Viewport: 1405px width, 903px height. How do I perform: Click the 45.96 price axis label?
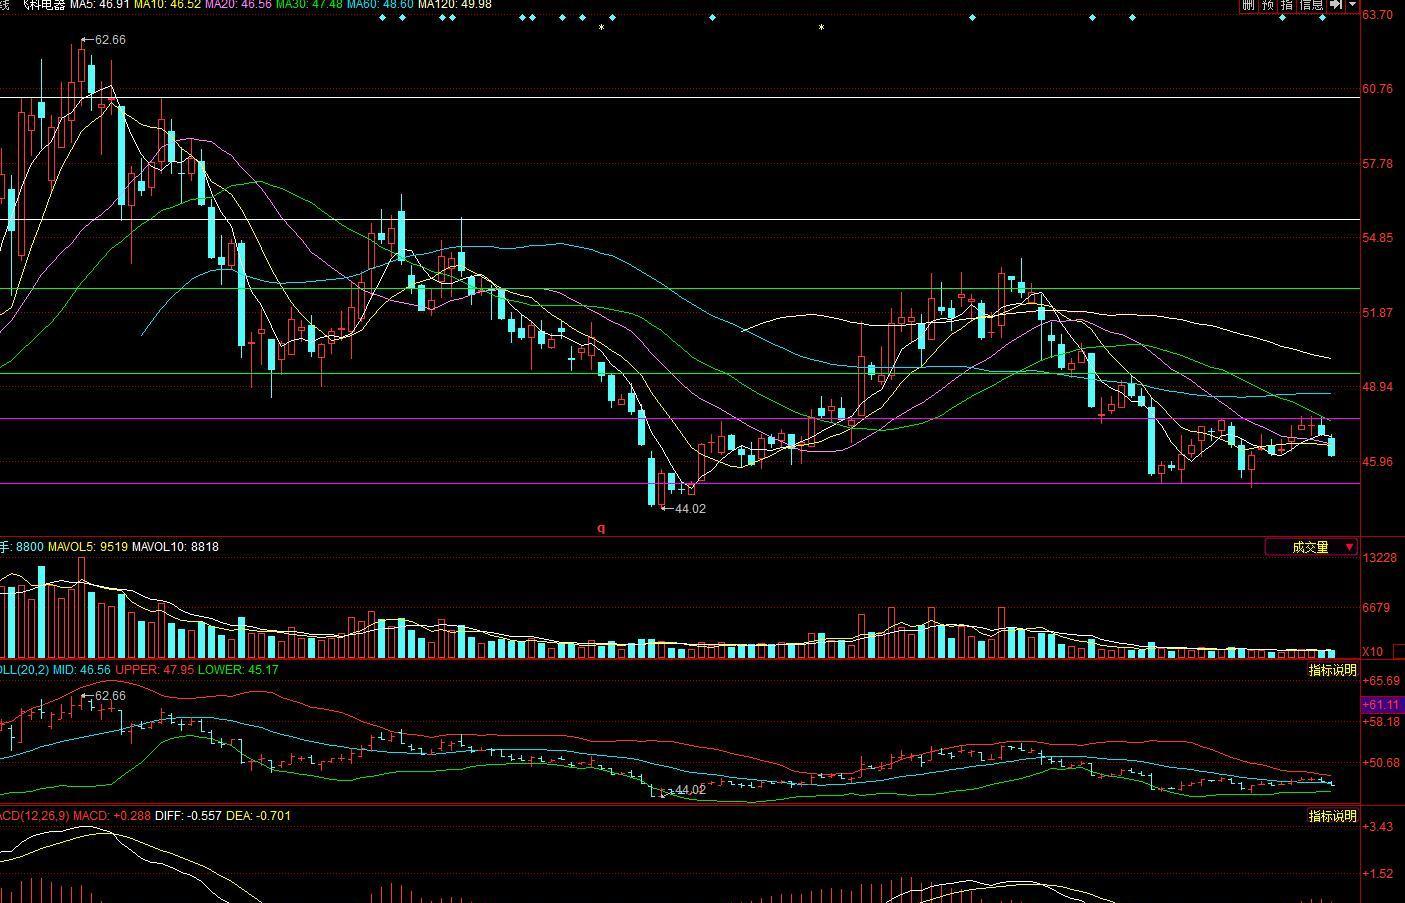pyautogui.click(x=1378, y=462)
